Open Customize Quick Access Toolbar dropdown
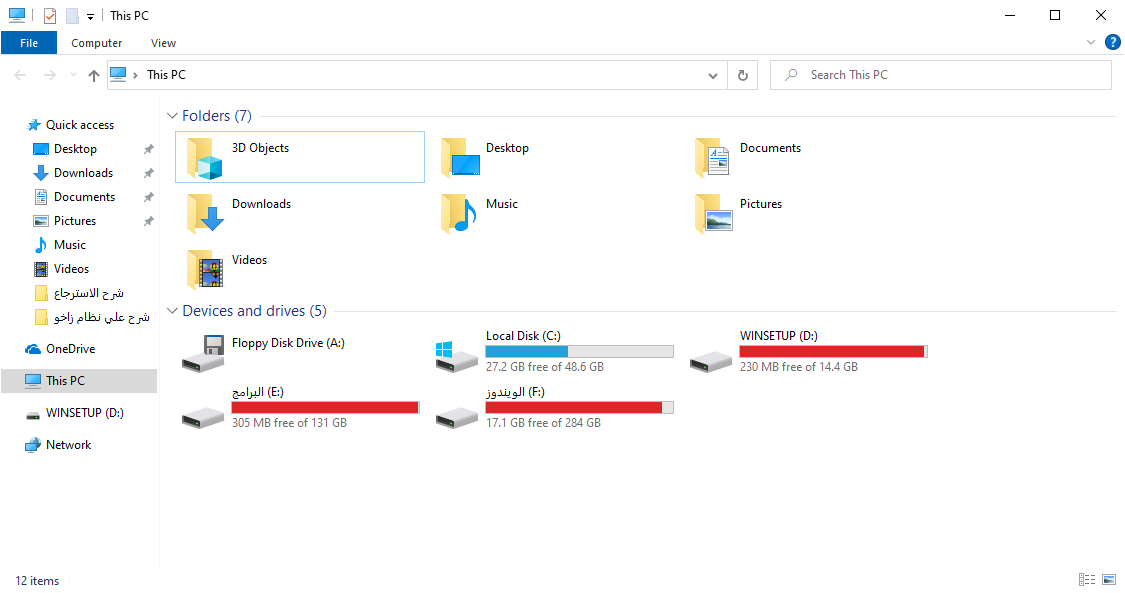 [x=90, y=16]
